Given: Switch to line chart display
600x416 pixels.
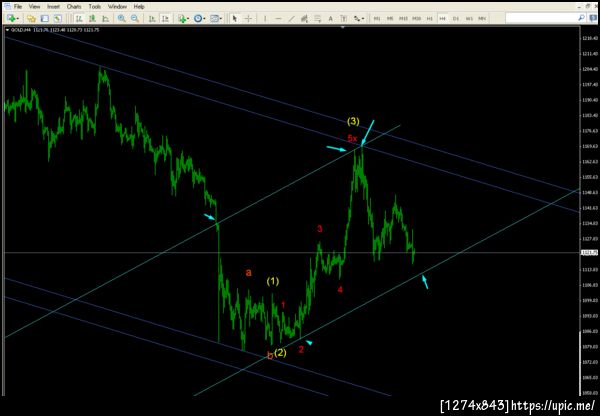Looking at the screenshot, I should (106, 18).
